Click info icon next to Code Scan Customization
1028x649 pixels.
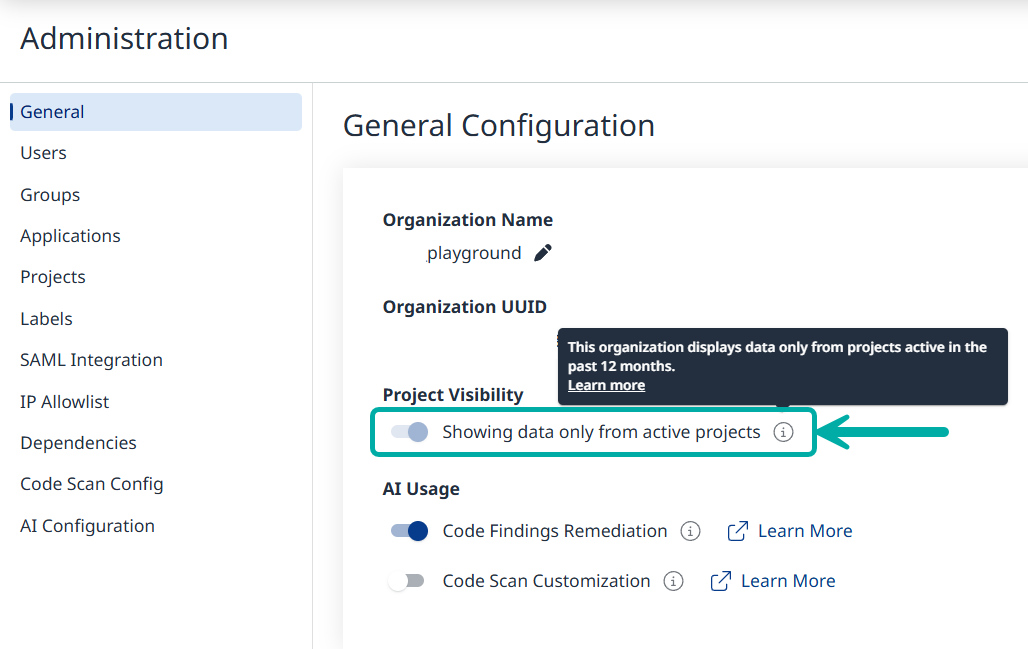coord(673,581)
